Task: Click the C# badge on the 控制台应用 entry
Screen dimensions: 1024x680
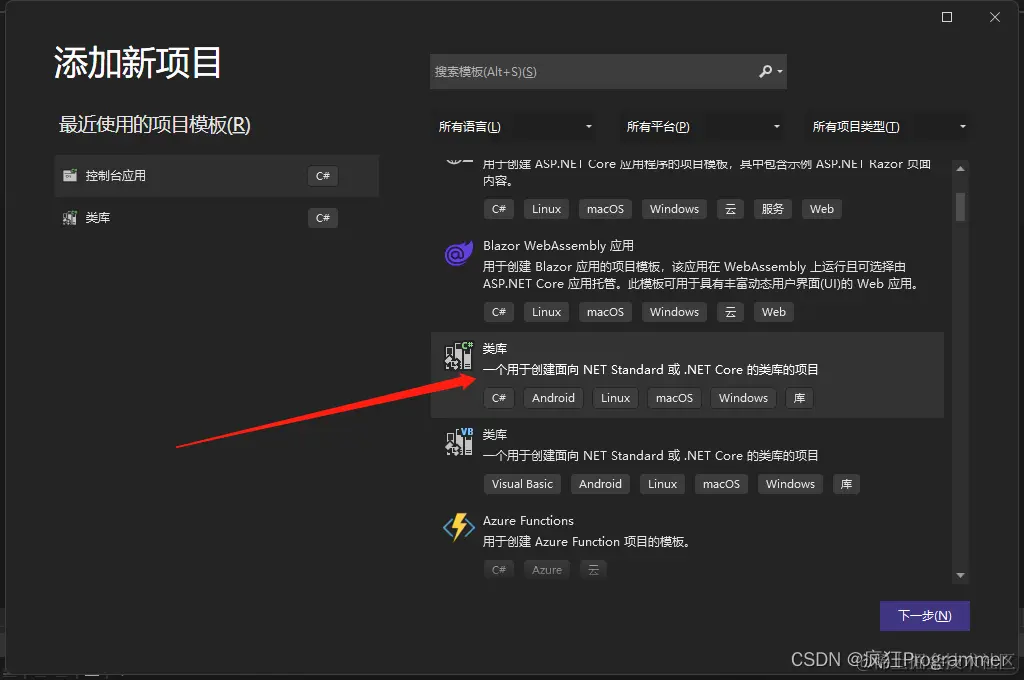Action: pyautogui.click(x=322, y=175)
